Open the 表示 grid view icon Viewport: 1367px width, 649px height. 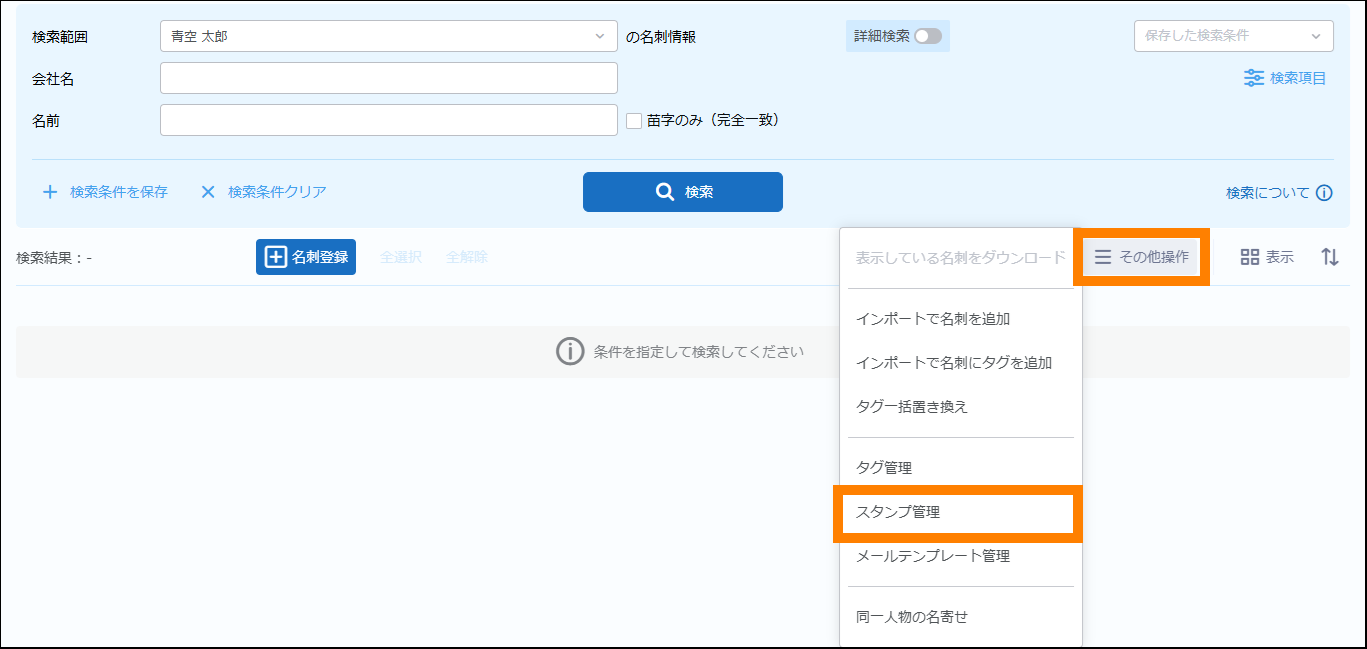point(1249,257)
